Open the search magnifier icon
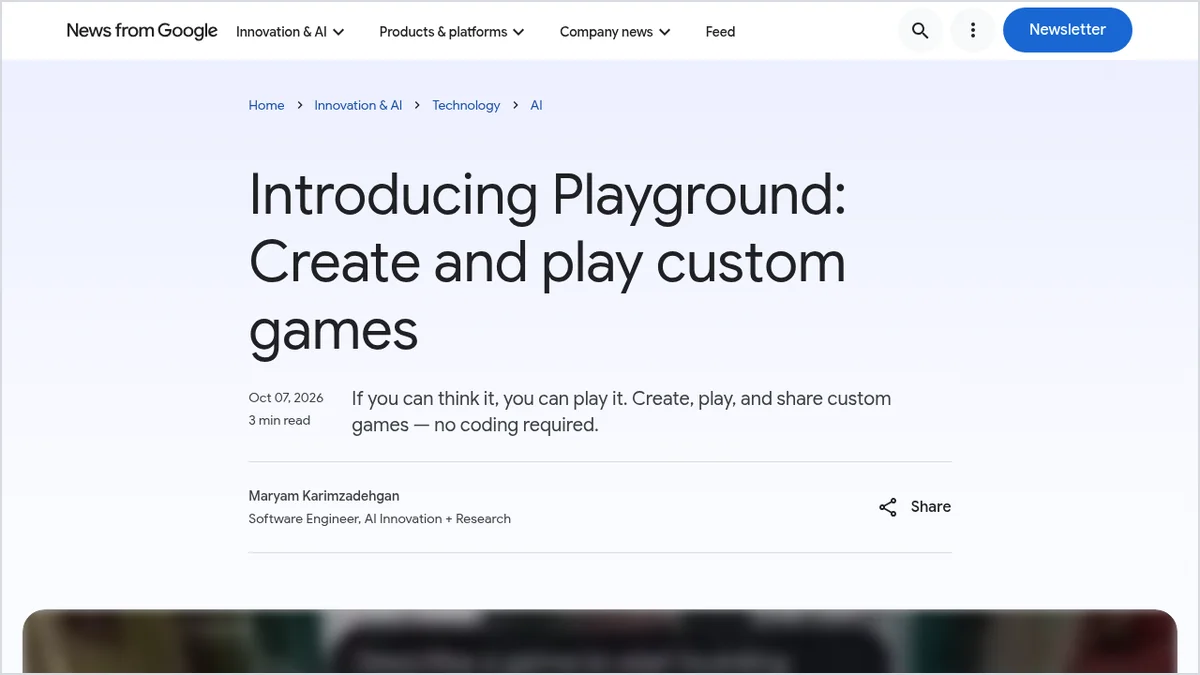This screenshot has width=1200, height=675. (920, 31)
